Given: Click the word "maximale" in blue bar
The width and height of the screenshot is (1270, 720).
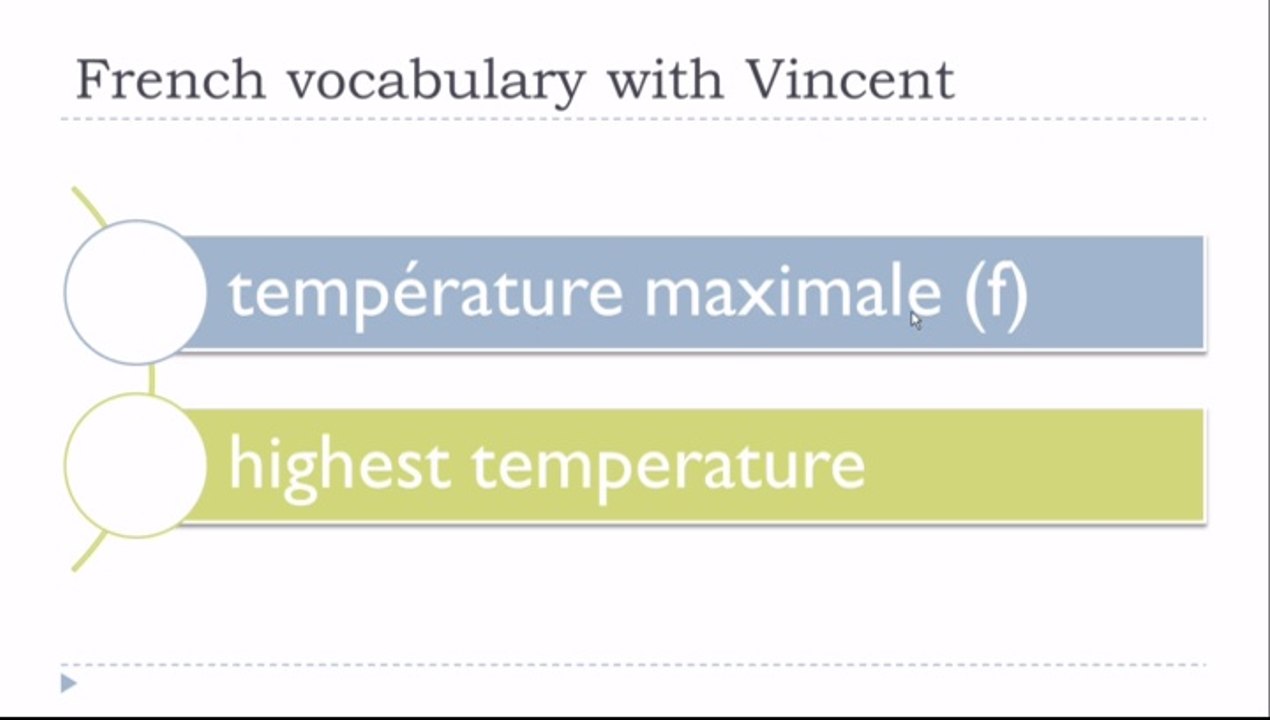Looking at the screenshot, I should tap(792, 293).
